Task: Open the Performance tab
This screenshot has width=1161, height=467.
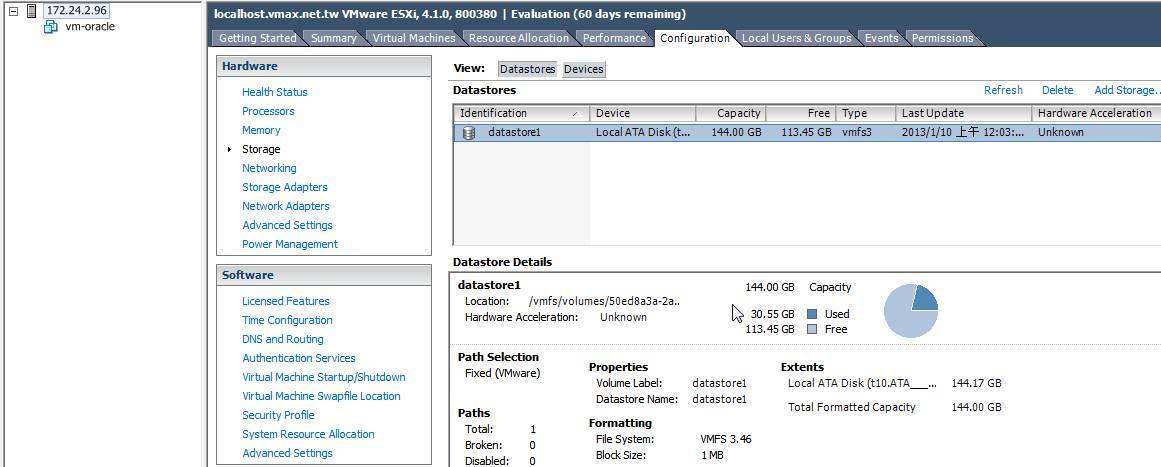Action: [614, 38]
